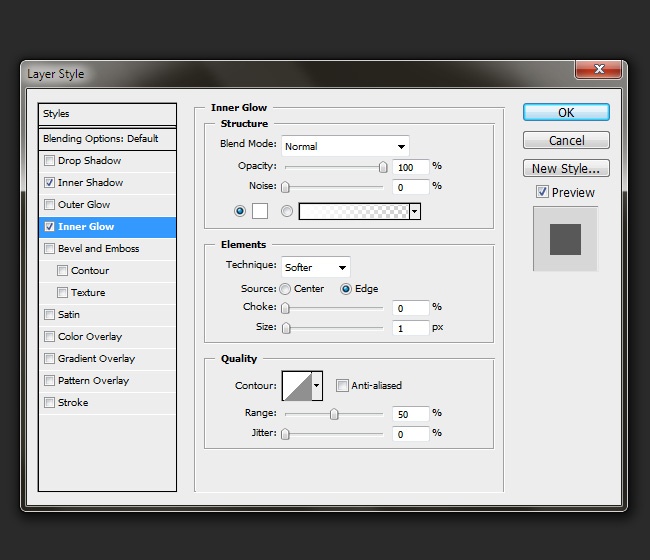Image resolution: width=650 pixels, height=560 pixels.
Task: Toggle the Preview checkbox
Action: tap(542, 192)
